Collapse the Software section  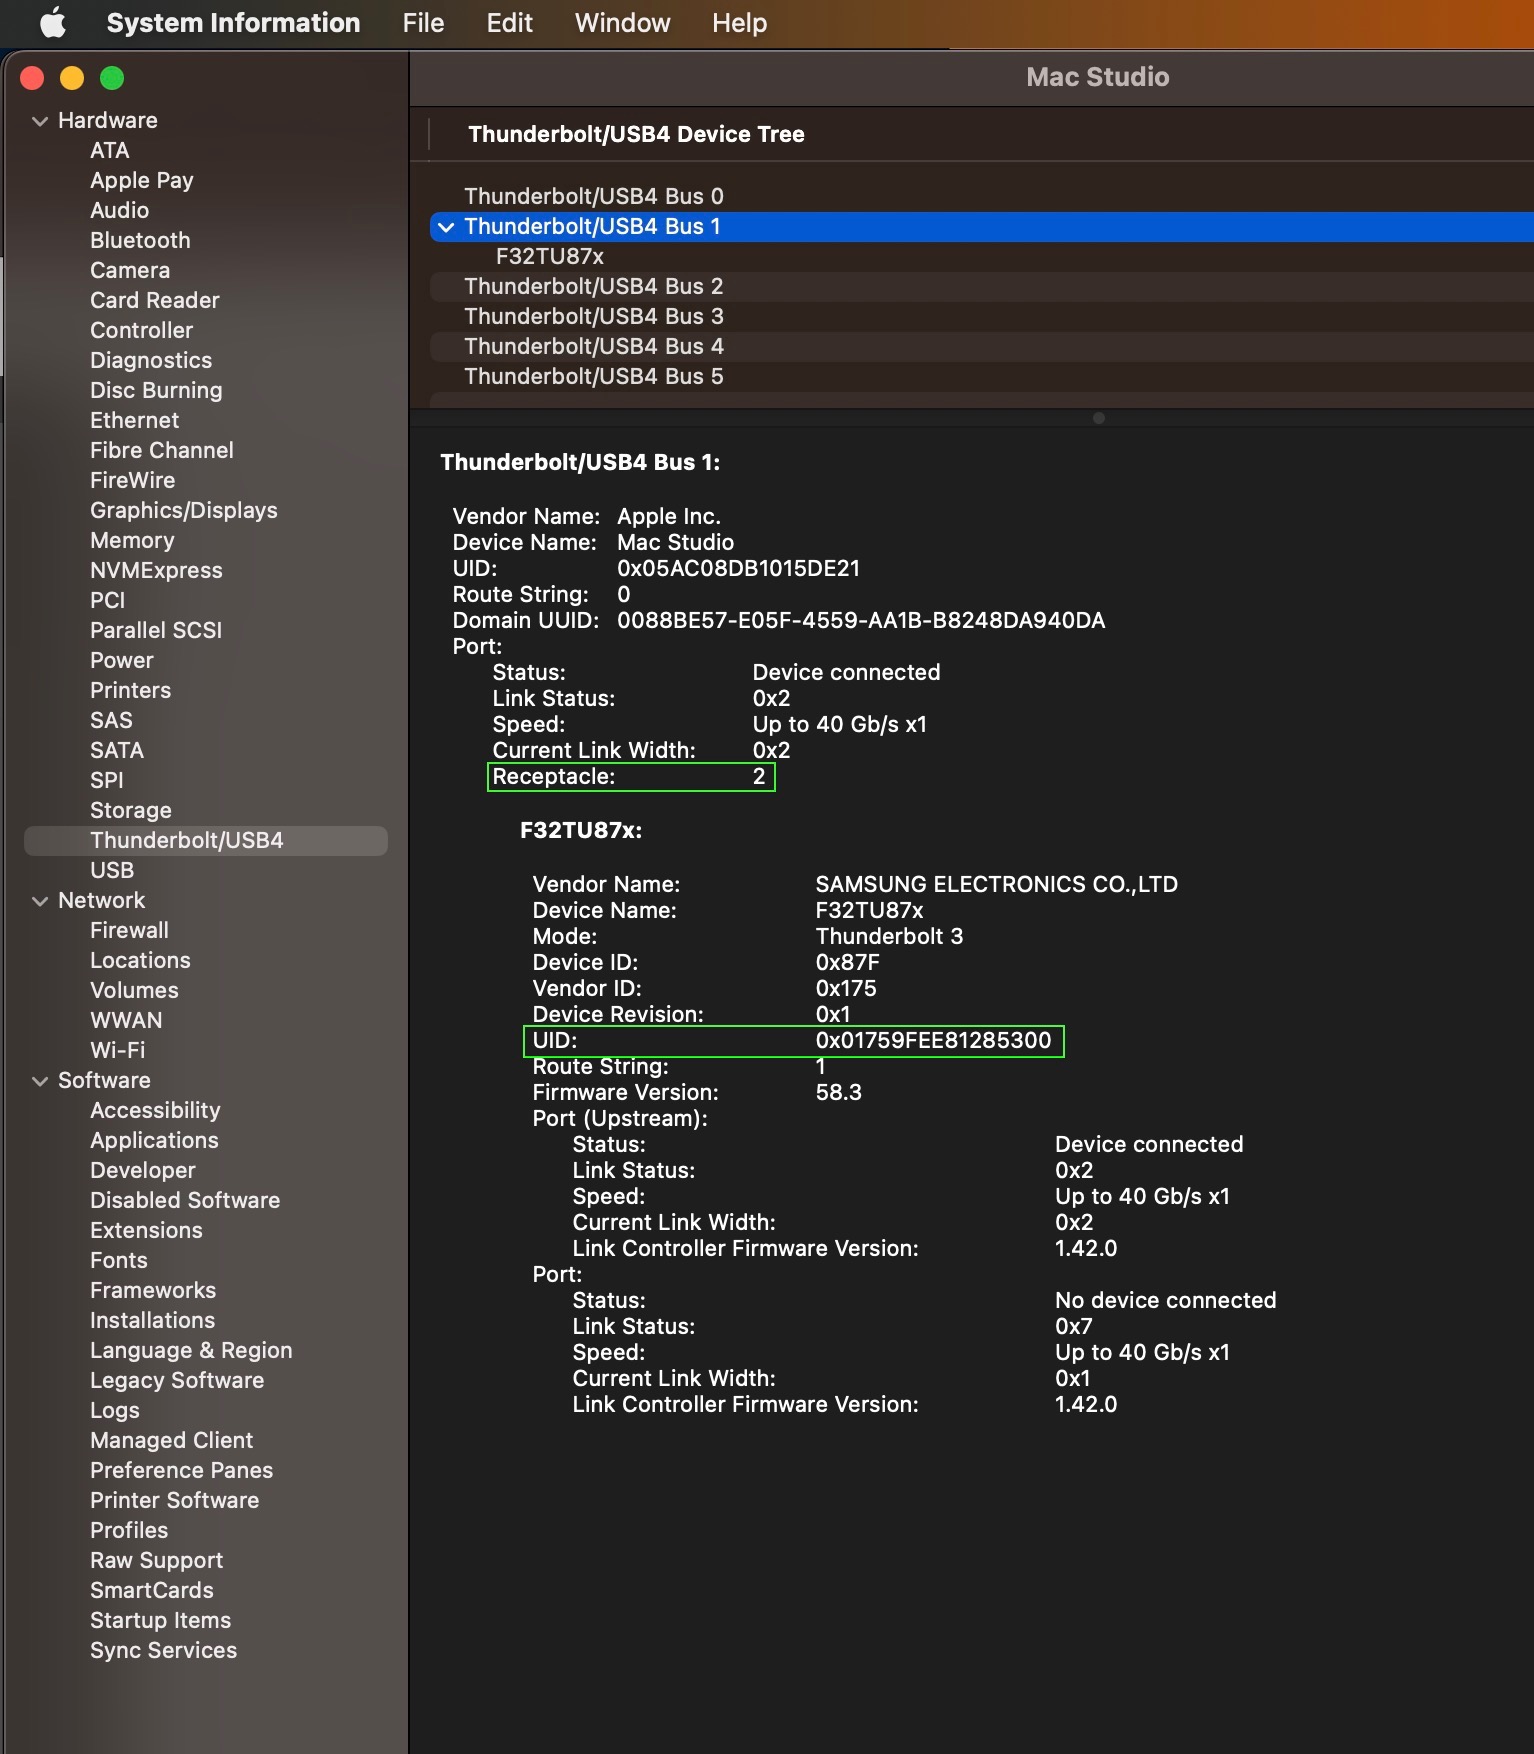pyautogui.click(x=40, y=1081)
